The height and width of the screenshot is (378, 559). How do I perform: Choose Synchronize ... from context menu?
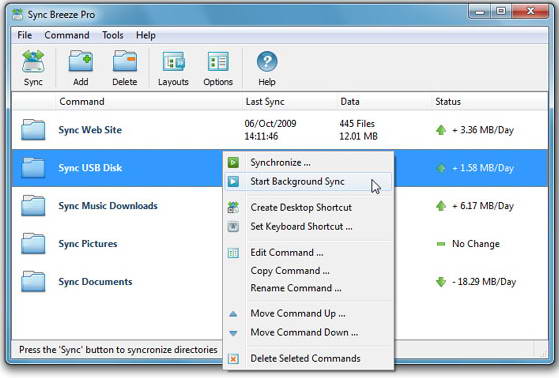pyautogui.click(x=309, y=163)
